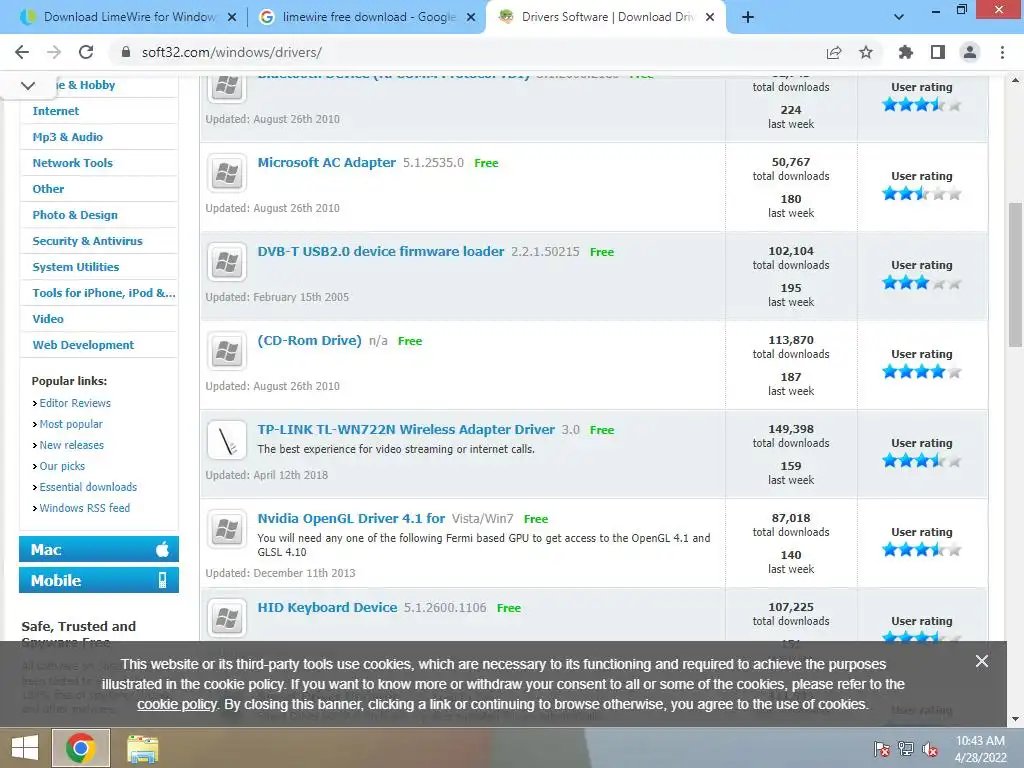Image resolution: width=1024 pixels, height=768 pixels.
Task: Click Microsoft AC Adapter Windows icon
Action: pyautogui.click(x=227, y=174)
